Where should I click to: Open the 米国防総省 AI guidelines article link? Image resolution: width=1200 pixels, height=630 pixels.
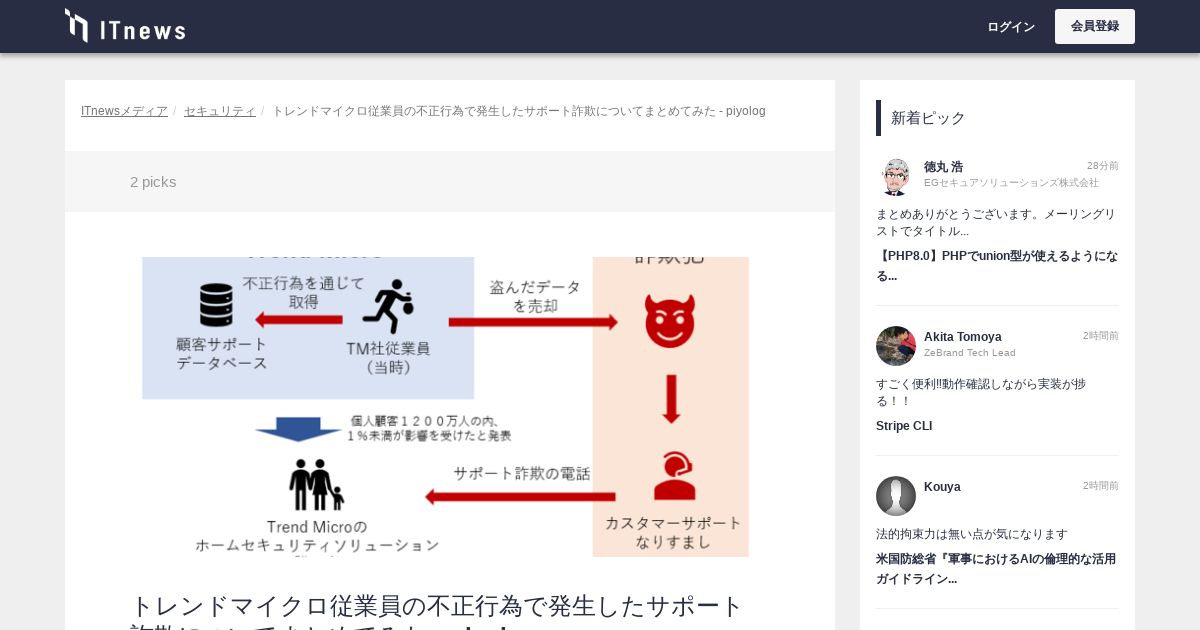(996, 569)
